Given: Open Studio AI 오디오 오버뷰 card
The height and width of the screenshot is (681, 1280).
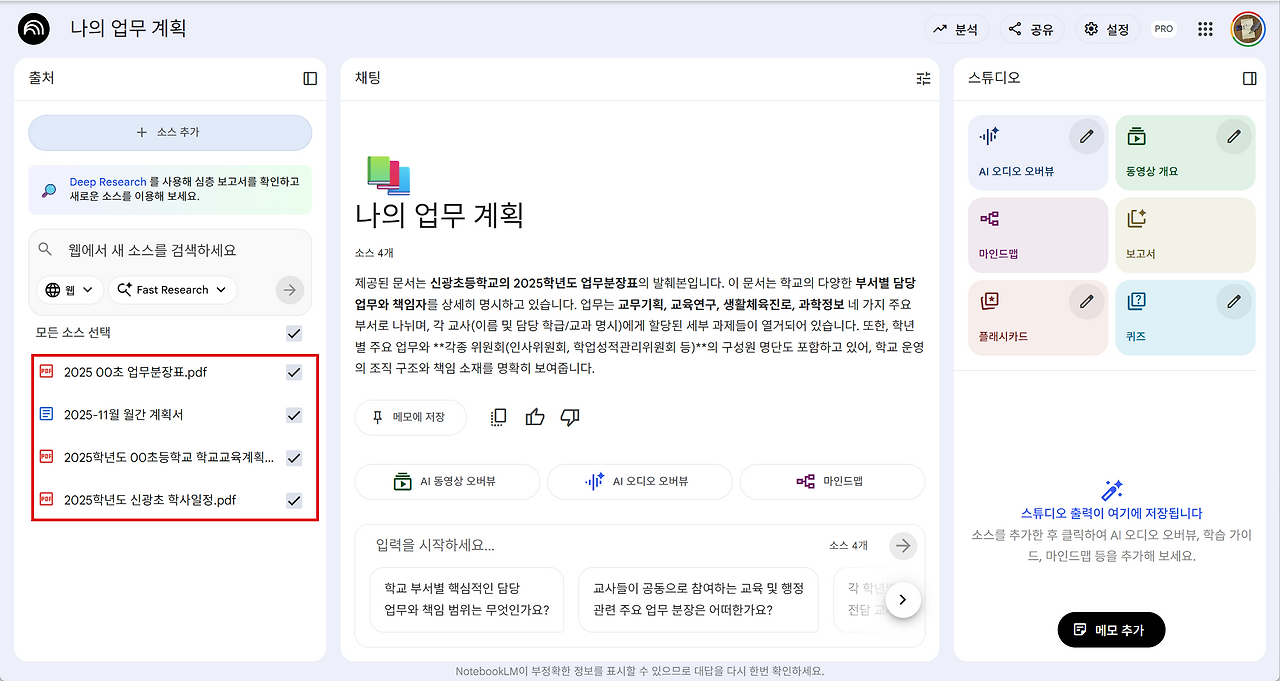Looking at the screenshot, I should (x=1038, y=152).
